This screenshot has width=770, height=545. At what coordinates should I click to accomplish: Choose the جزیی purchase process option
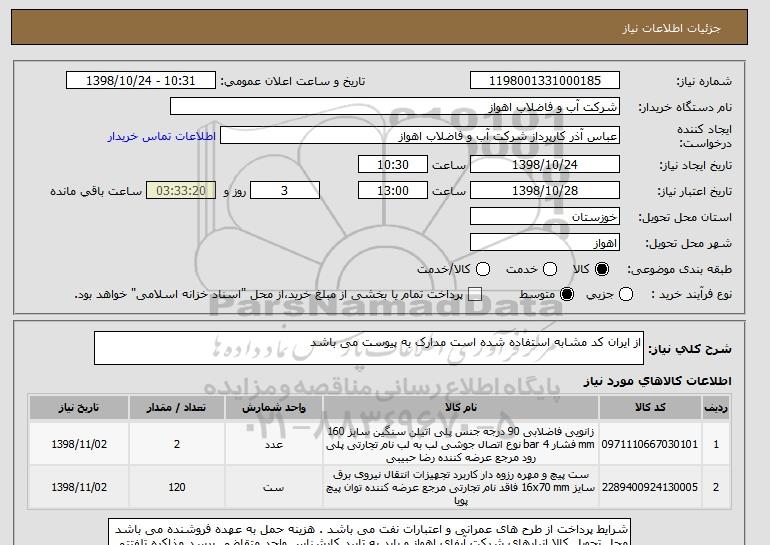pyautogui.click(x=626, y=295)
